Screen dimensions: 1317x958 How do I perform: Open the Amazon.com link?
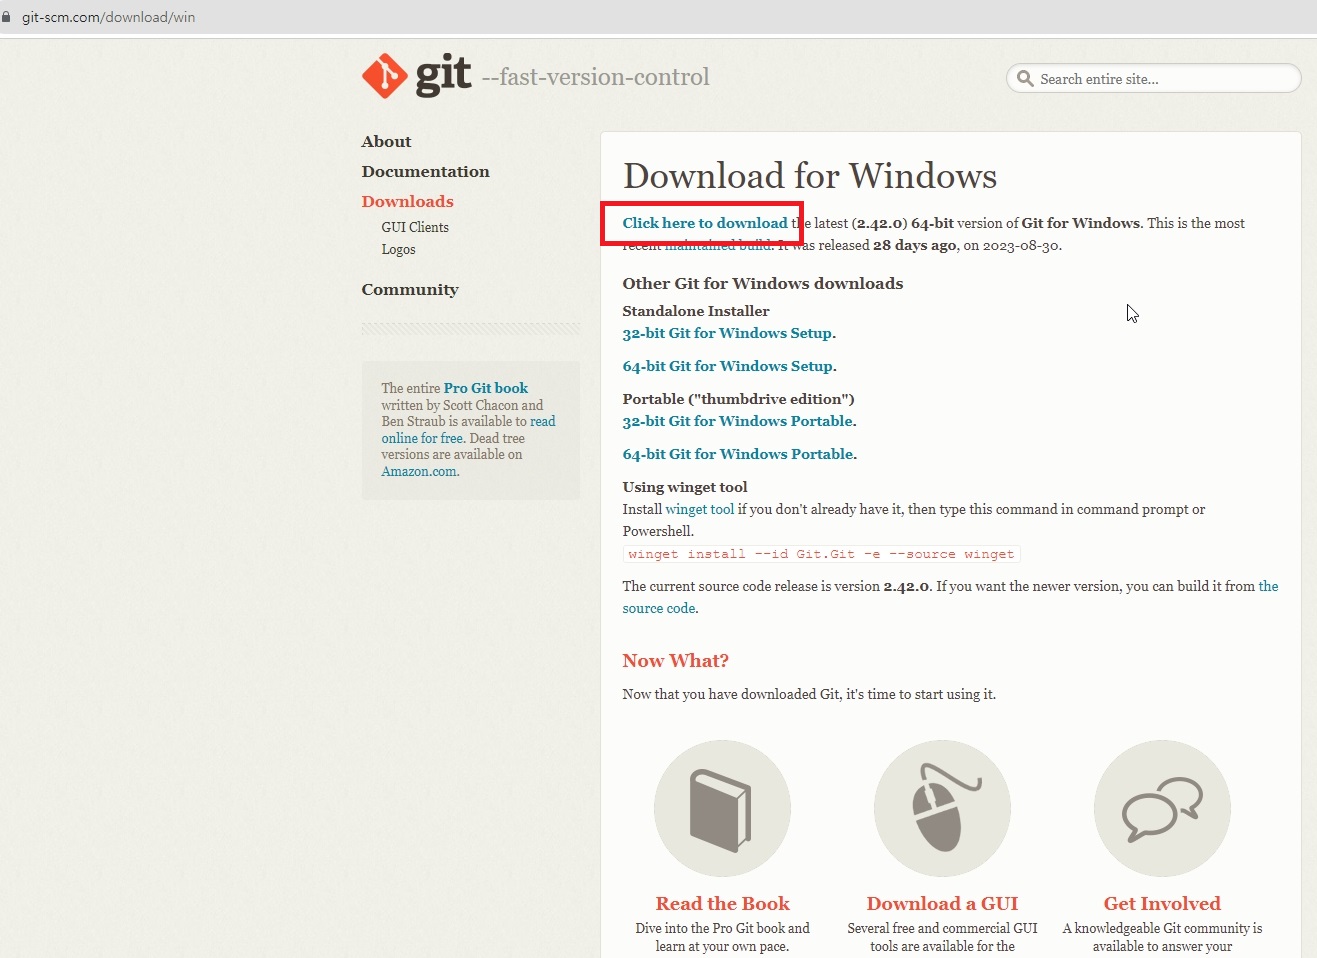419,471
